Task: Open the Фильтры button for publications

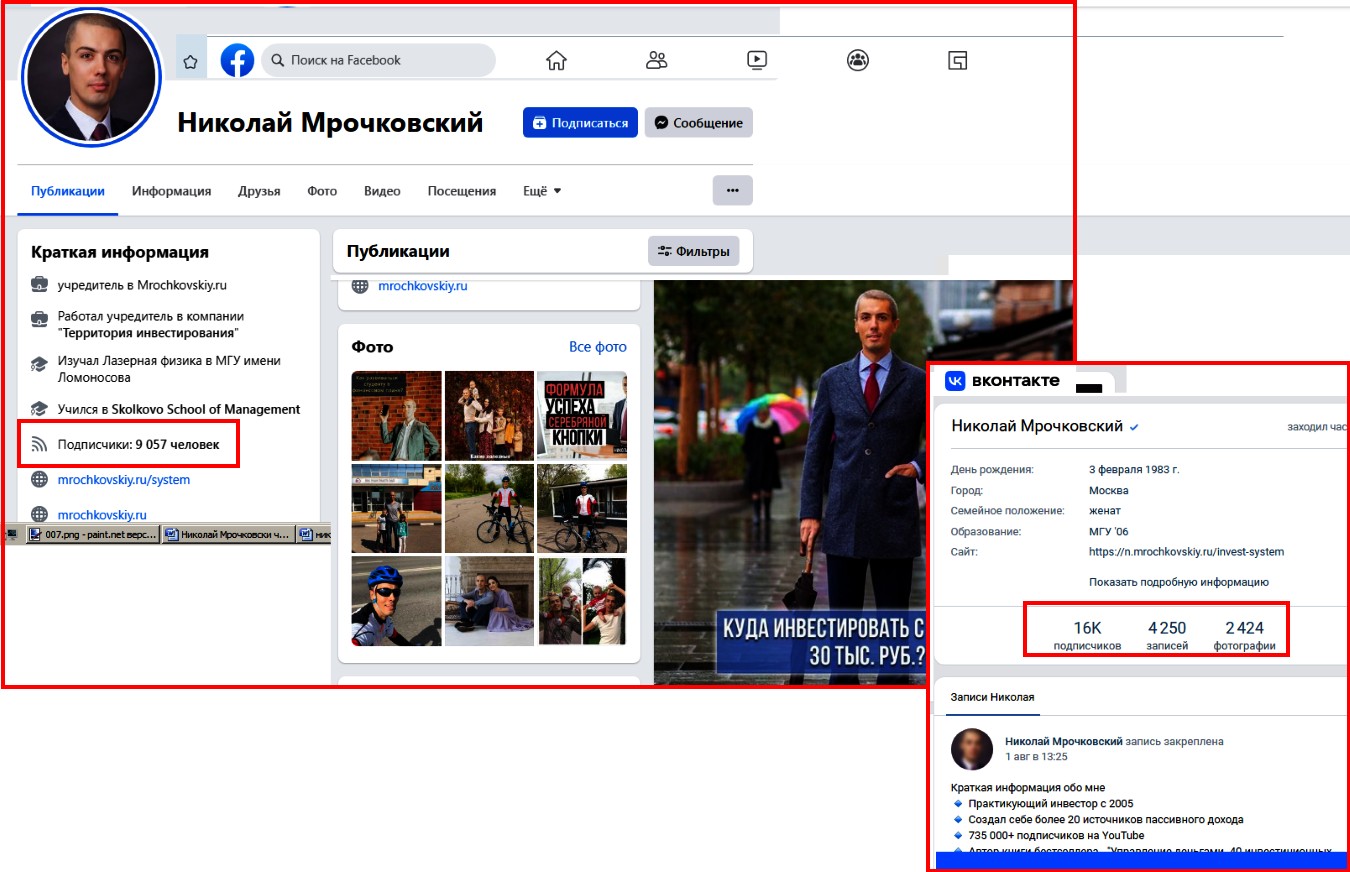Action: [693, 252]
